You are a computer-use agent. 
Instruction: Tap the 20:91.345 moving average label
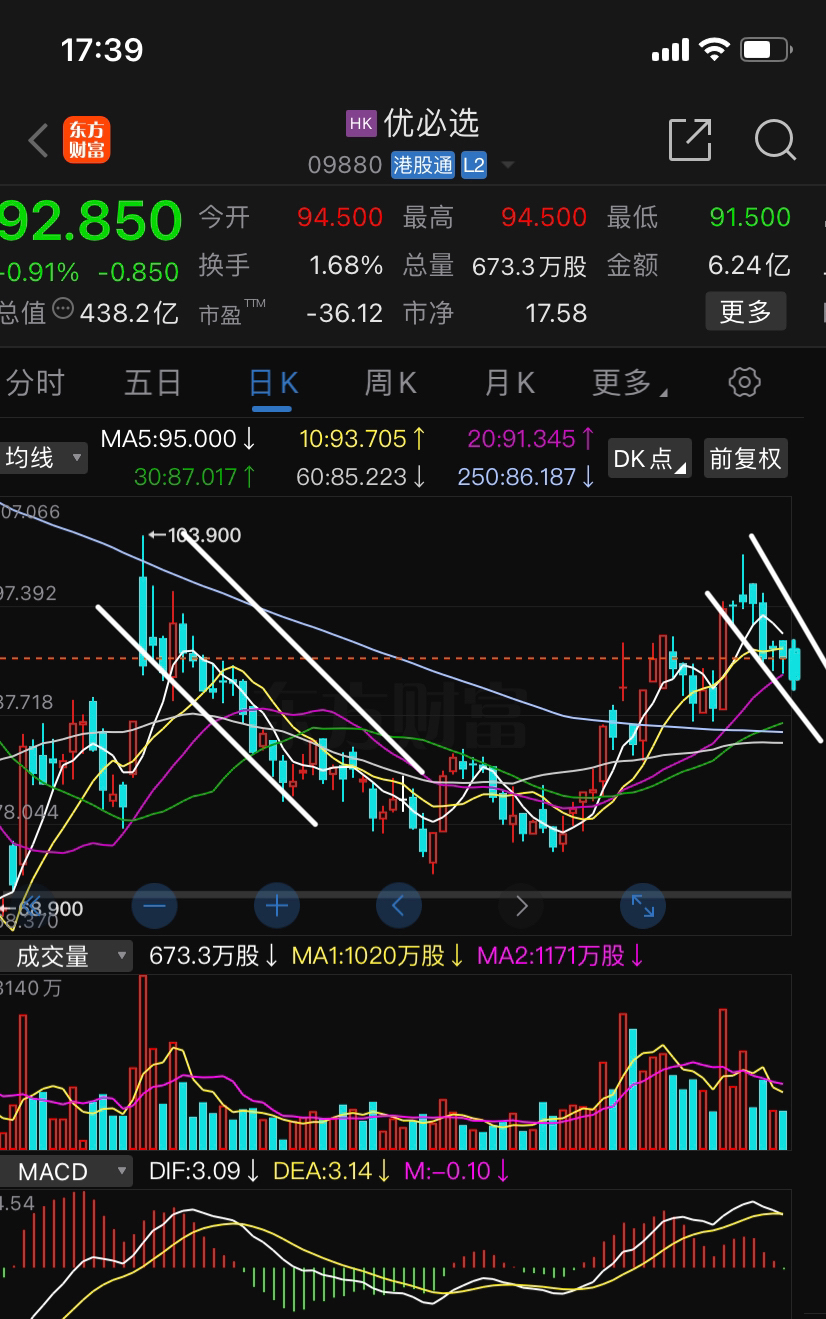point(532,438)
